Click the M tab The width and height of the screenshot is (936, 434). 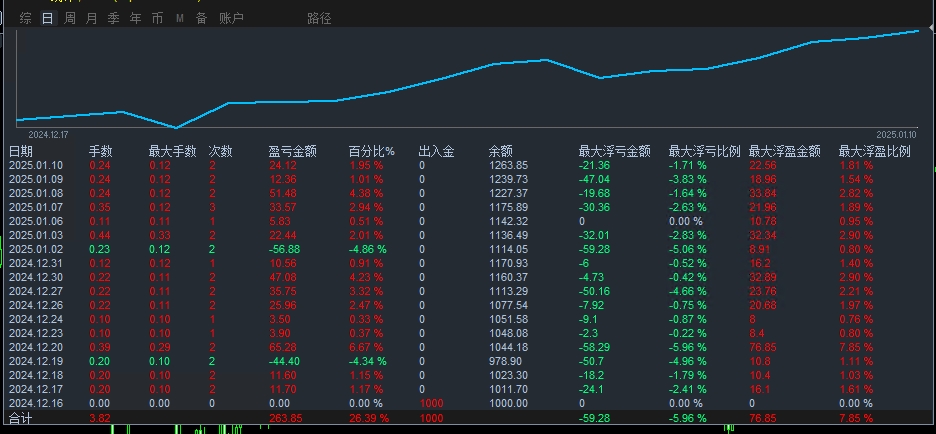[x=180, y=19]
